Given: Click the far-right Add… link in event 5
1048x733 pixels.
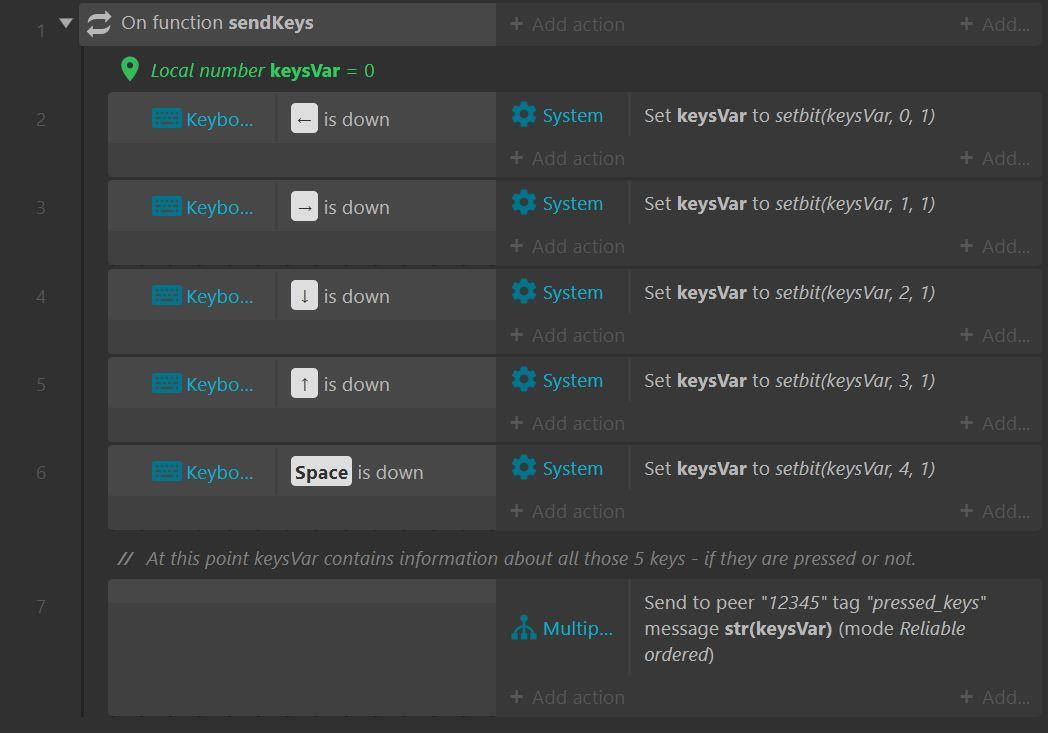Looking at the screenshot, I should click(995, 423).
